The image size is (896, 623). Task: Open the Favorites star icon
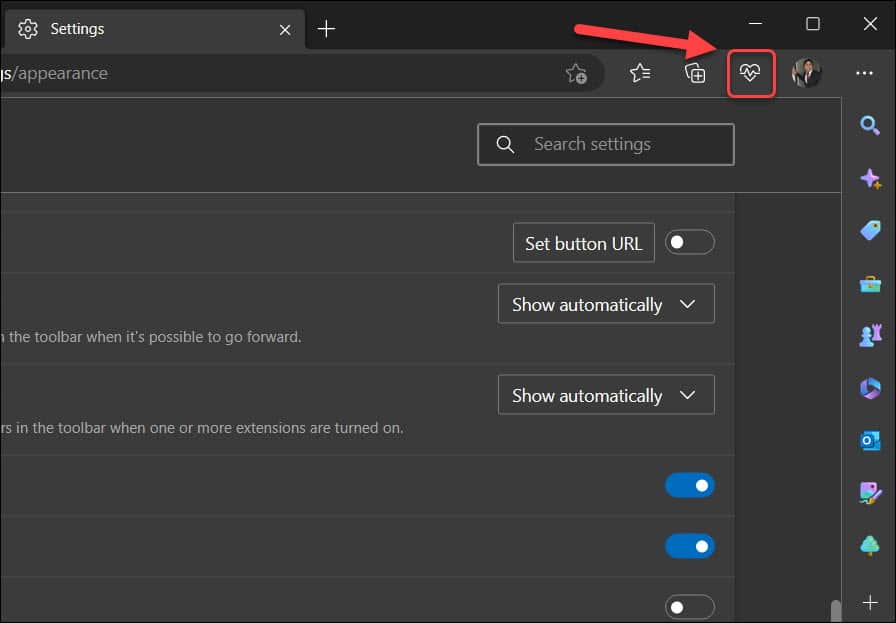tap(641, 72)
